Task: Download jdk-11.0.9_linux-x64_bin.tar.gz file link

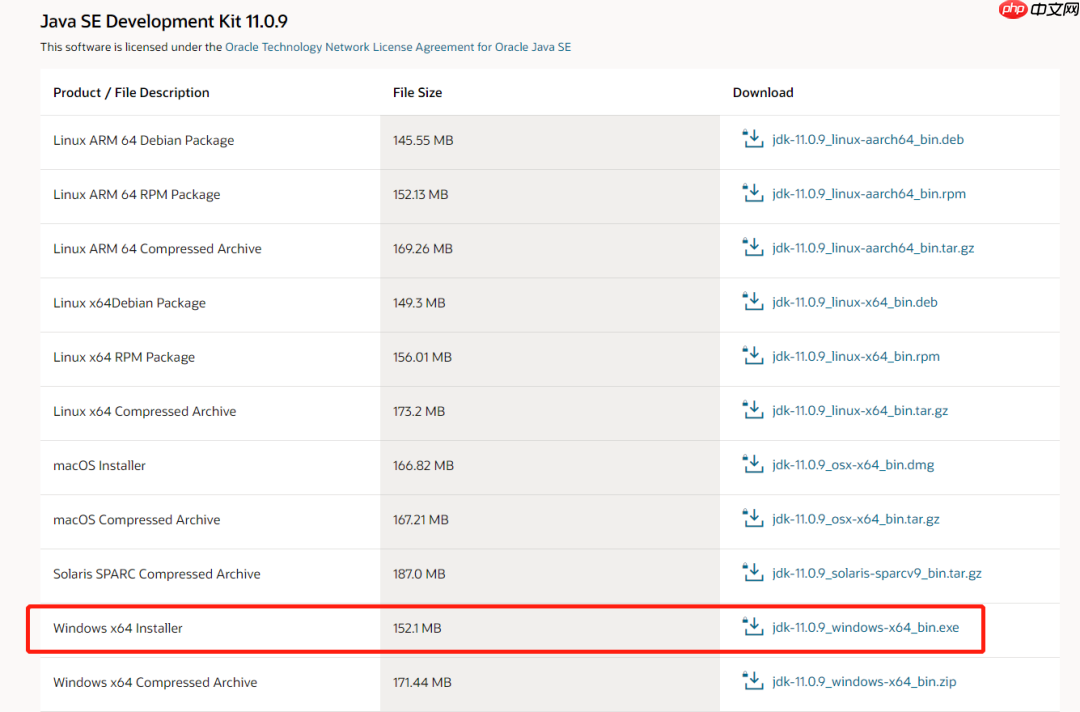Action: click(x=860, y=411)
